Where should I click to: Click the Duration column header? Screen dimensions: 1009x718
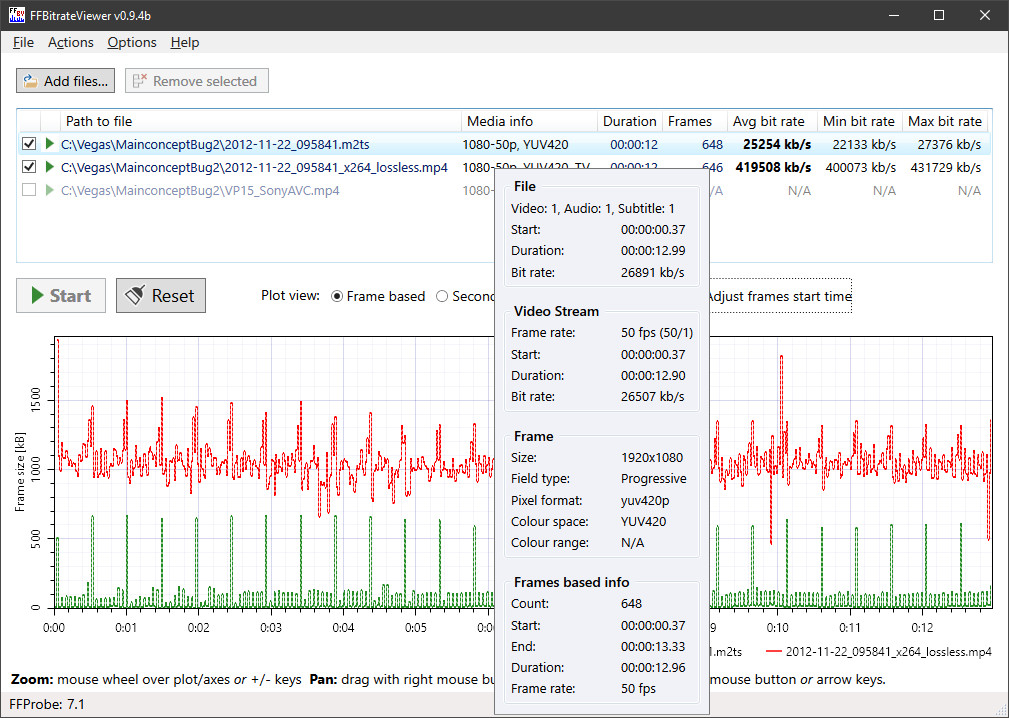click(629, 121)
